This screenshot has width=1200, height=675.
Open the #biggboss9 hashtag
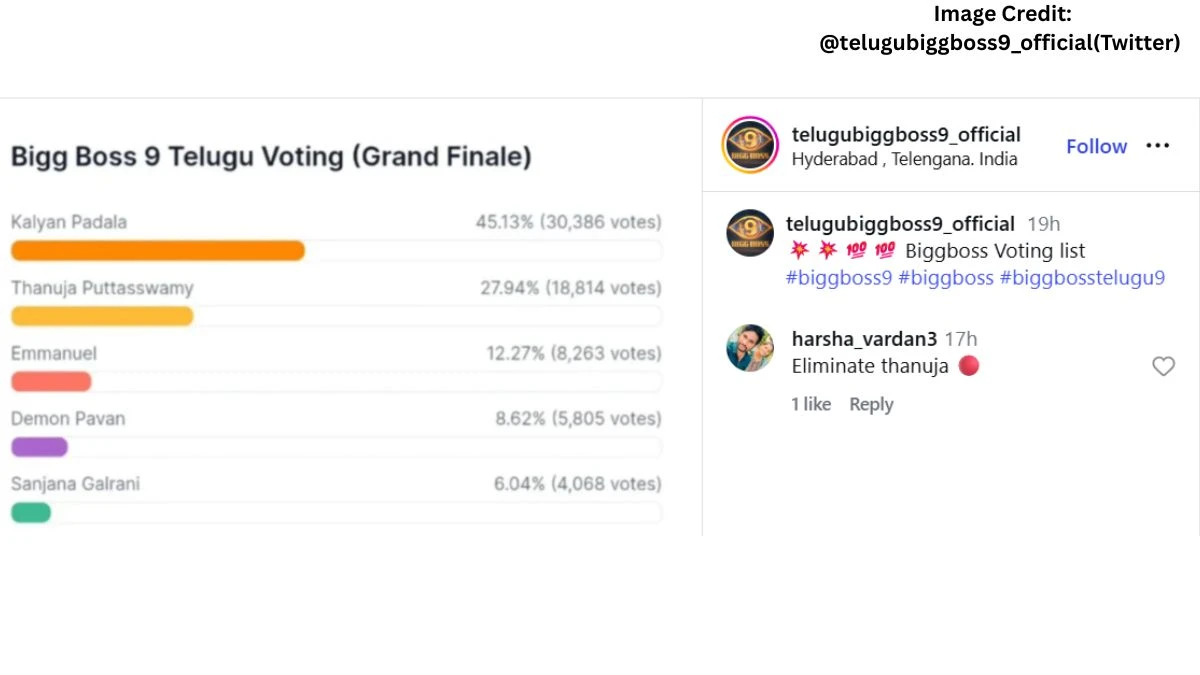[x=838, y=277]
